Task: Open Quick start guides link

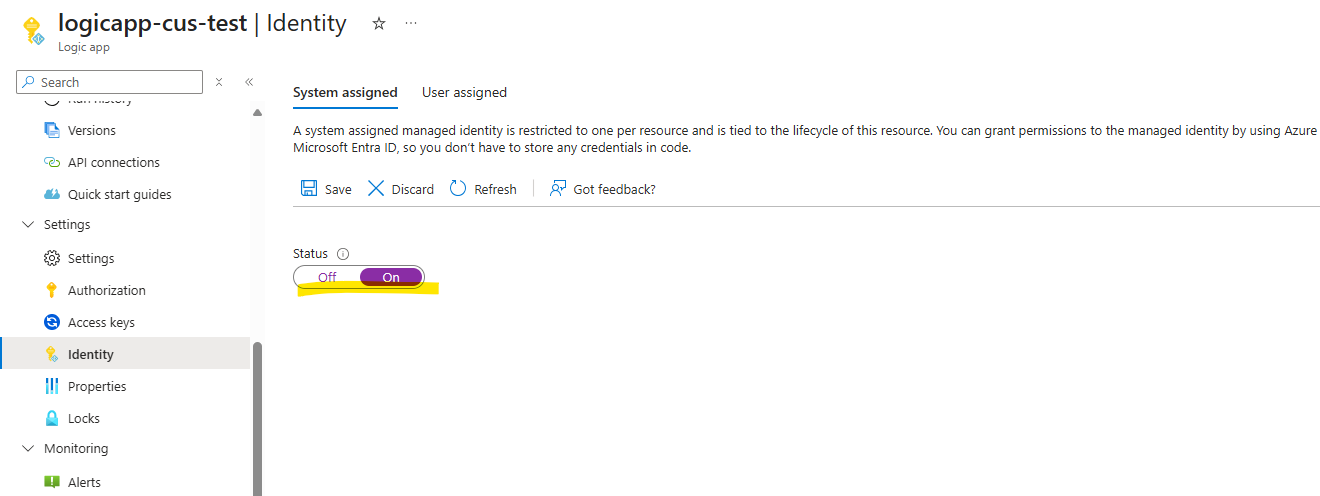Action: pos(119,194)
